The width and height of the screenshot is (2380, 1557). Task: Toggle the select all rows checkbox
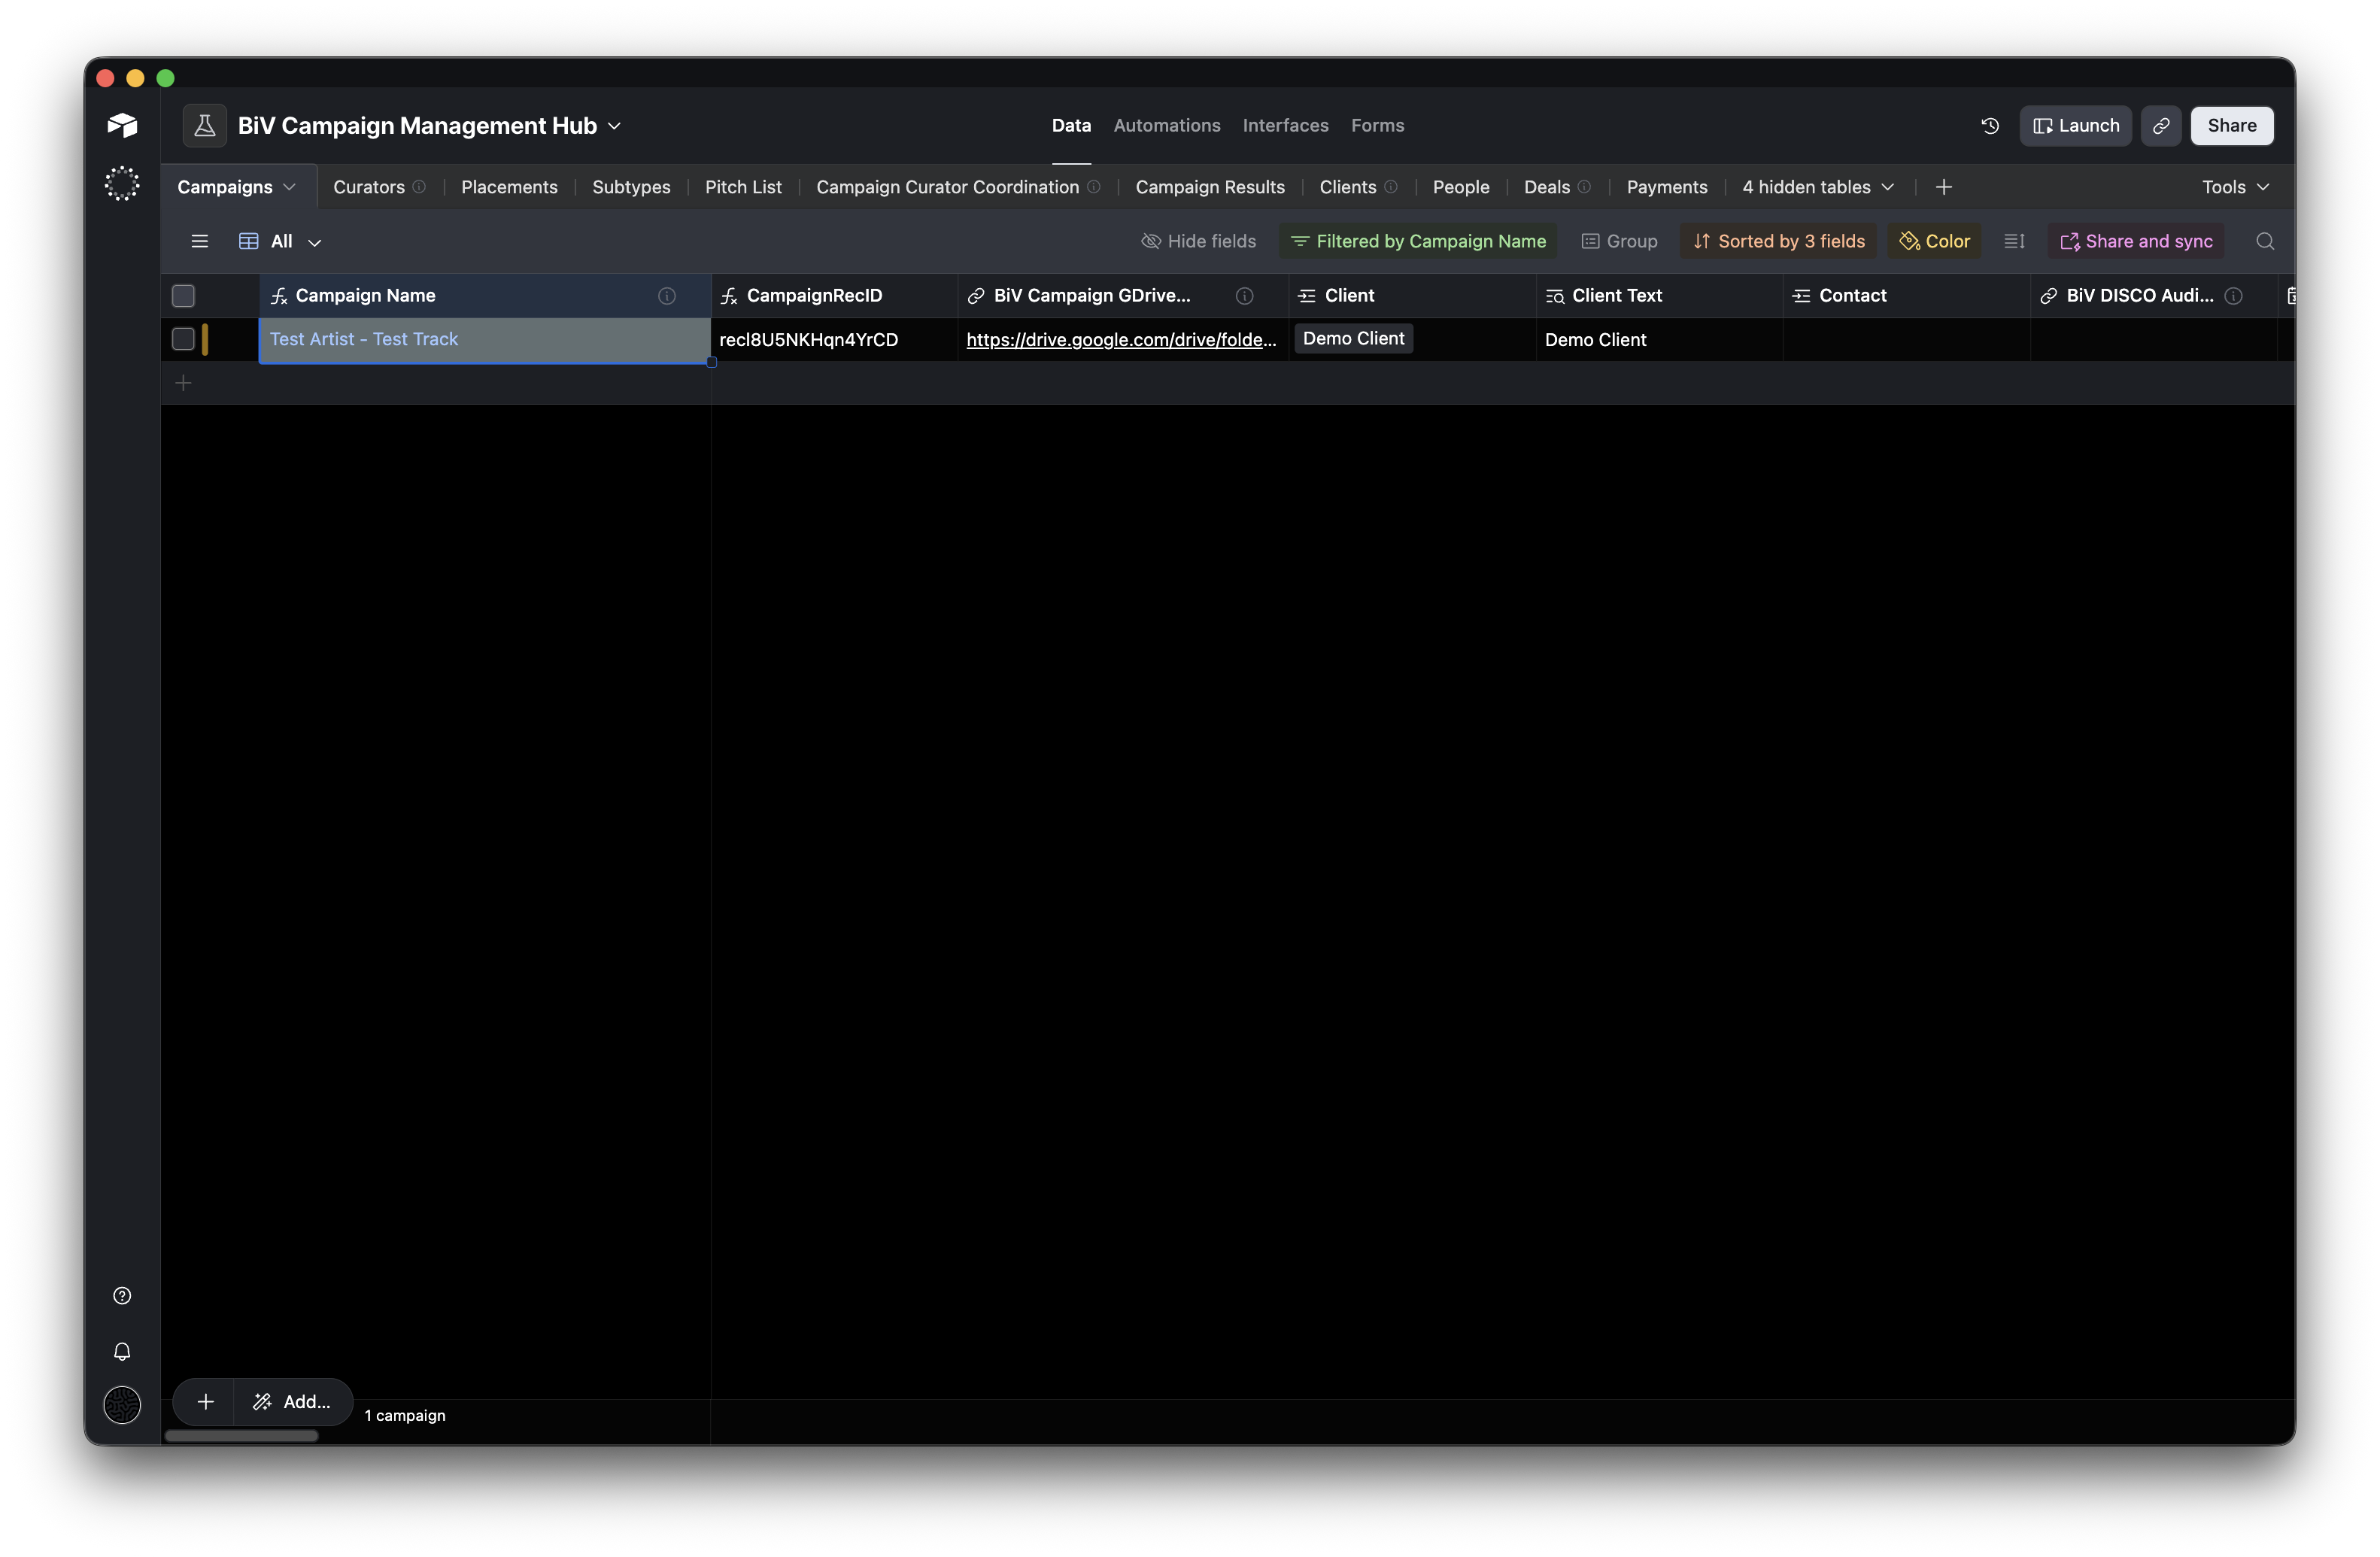tap(183, 296)
